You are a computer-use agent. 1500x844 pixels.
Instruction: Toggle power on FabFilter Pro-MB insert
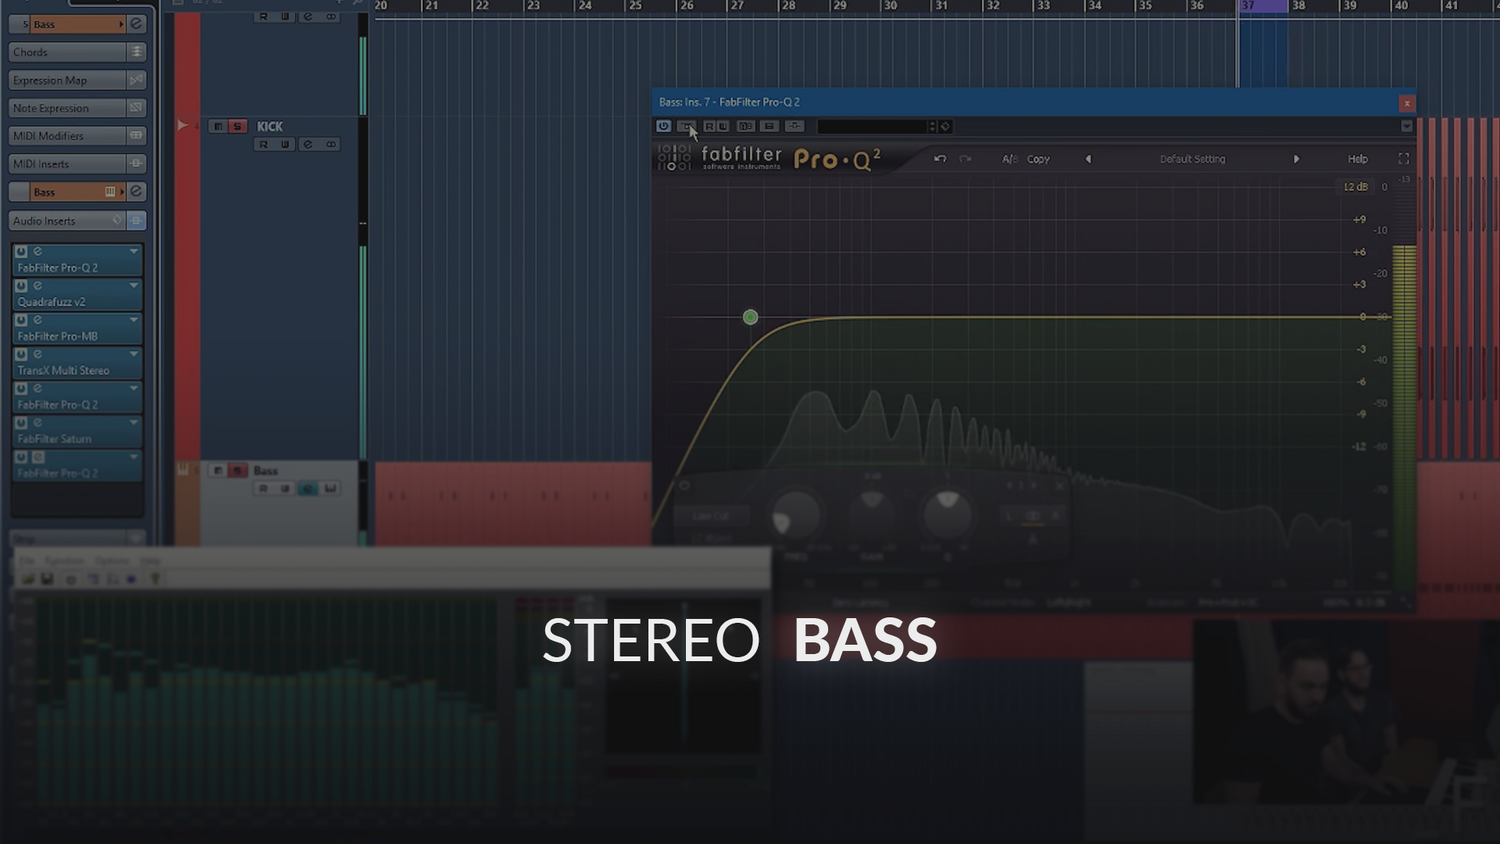[21, 320]
